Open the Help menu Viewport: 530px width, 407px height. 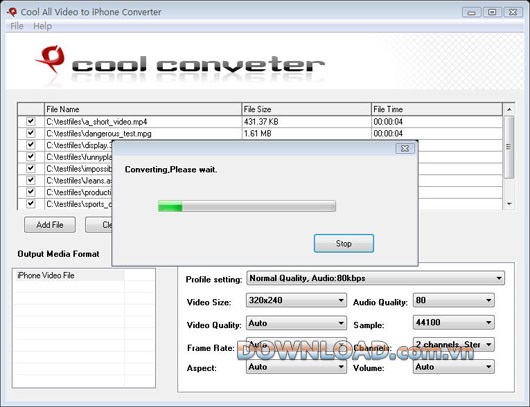(x=42, y=26)
